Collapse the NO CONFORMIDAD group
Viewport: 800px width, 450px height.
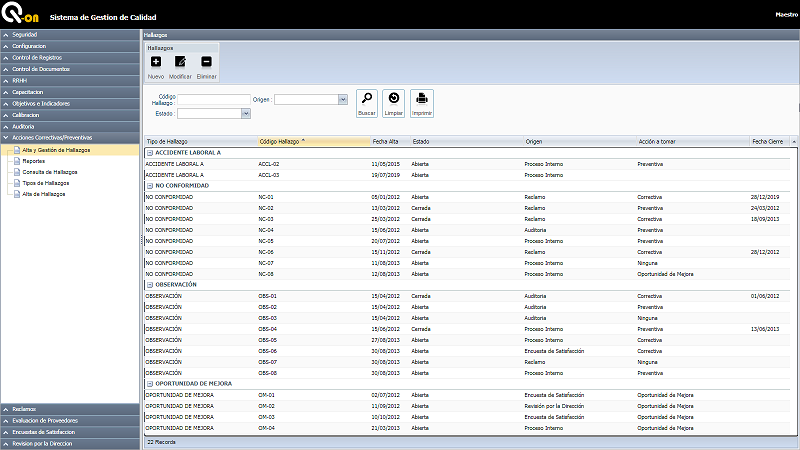[x=148, y=185]
